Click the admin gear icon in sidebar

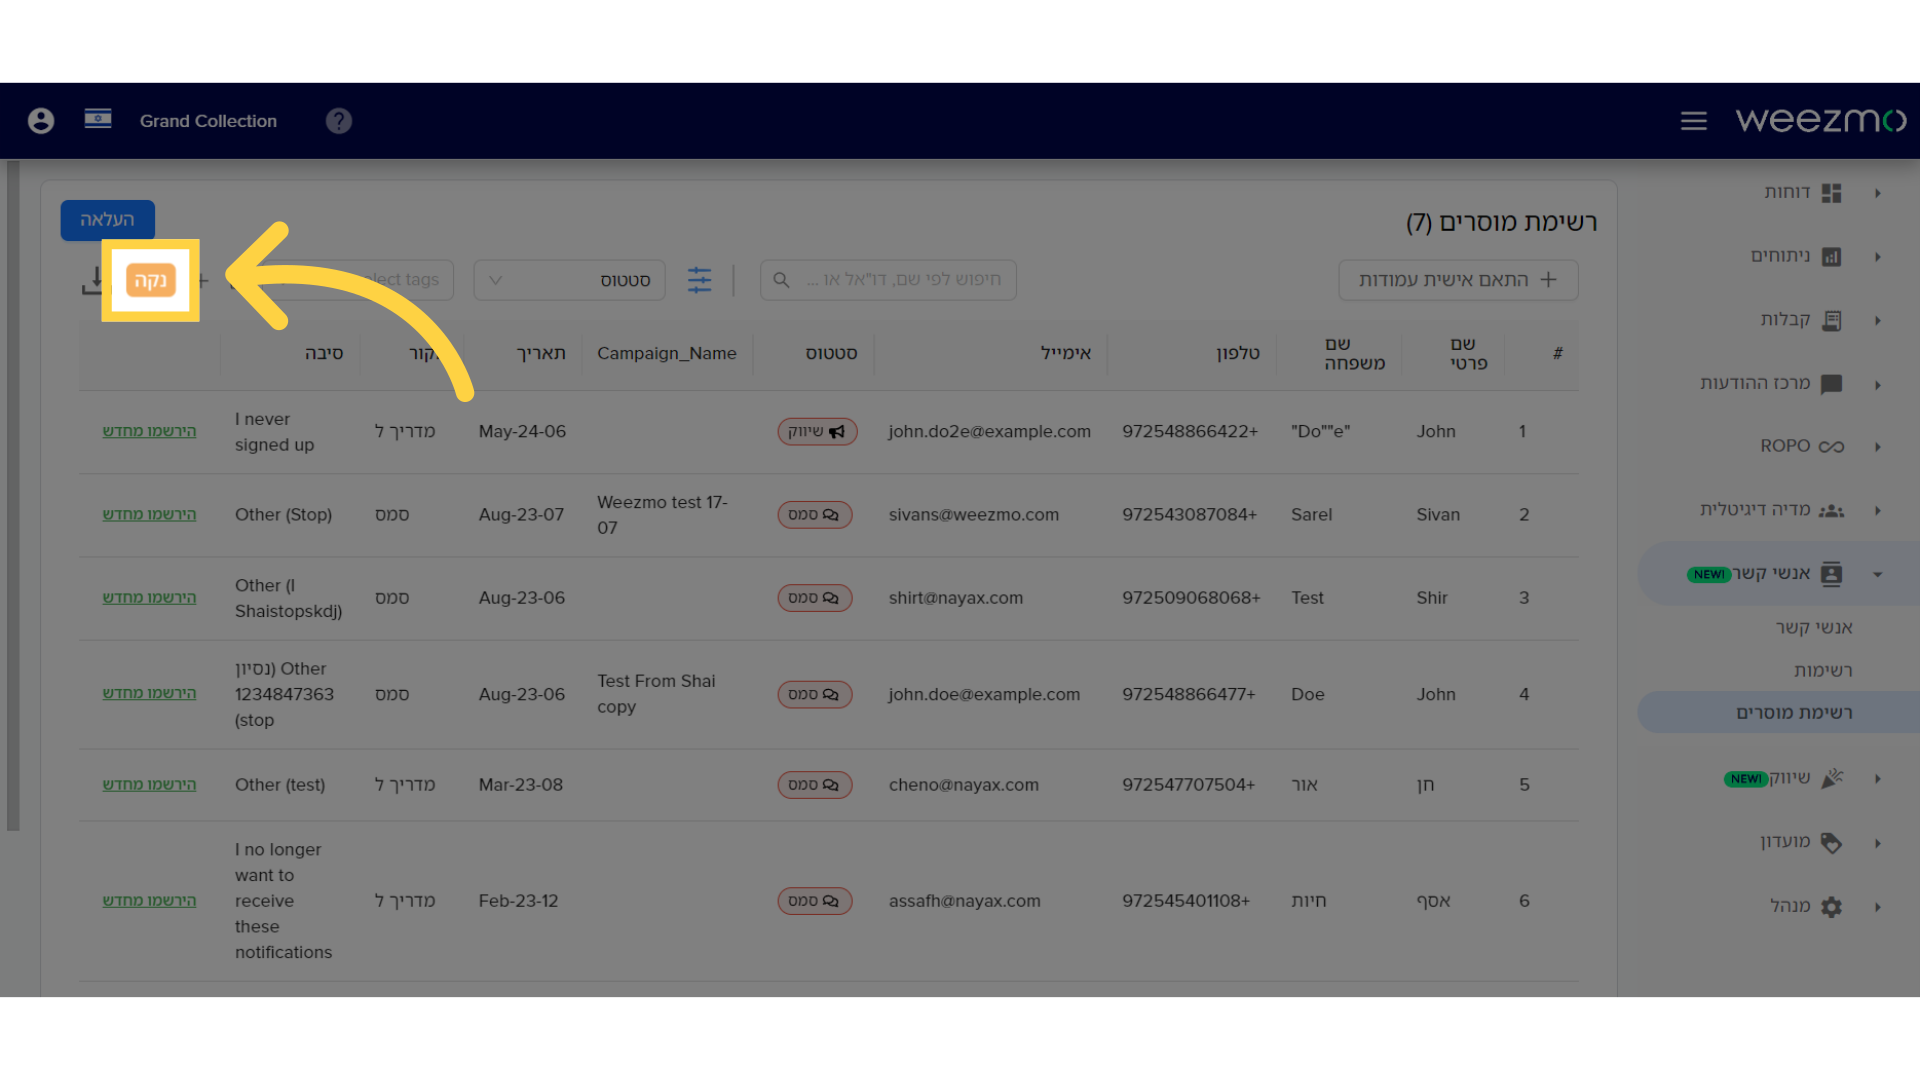1832,907
